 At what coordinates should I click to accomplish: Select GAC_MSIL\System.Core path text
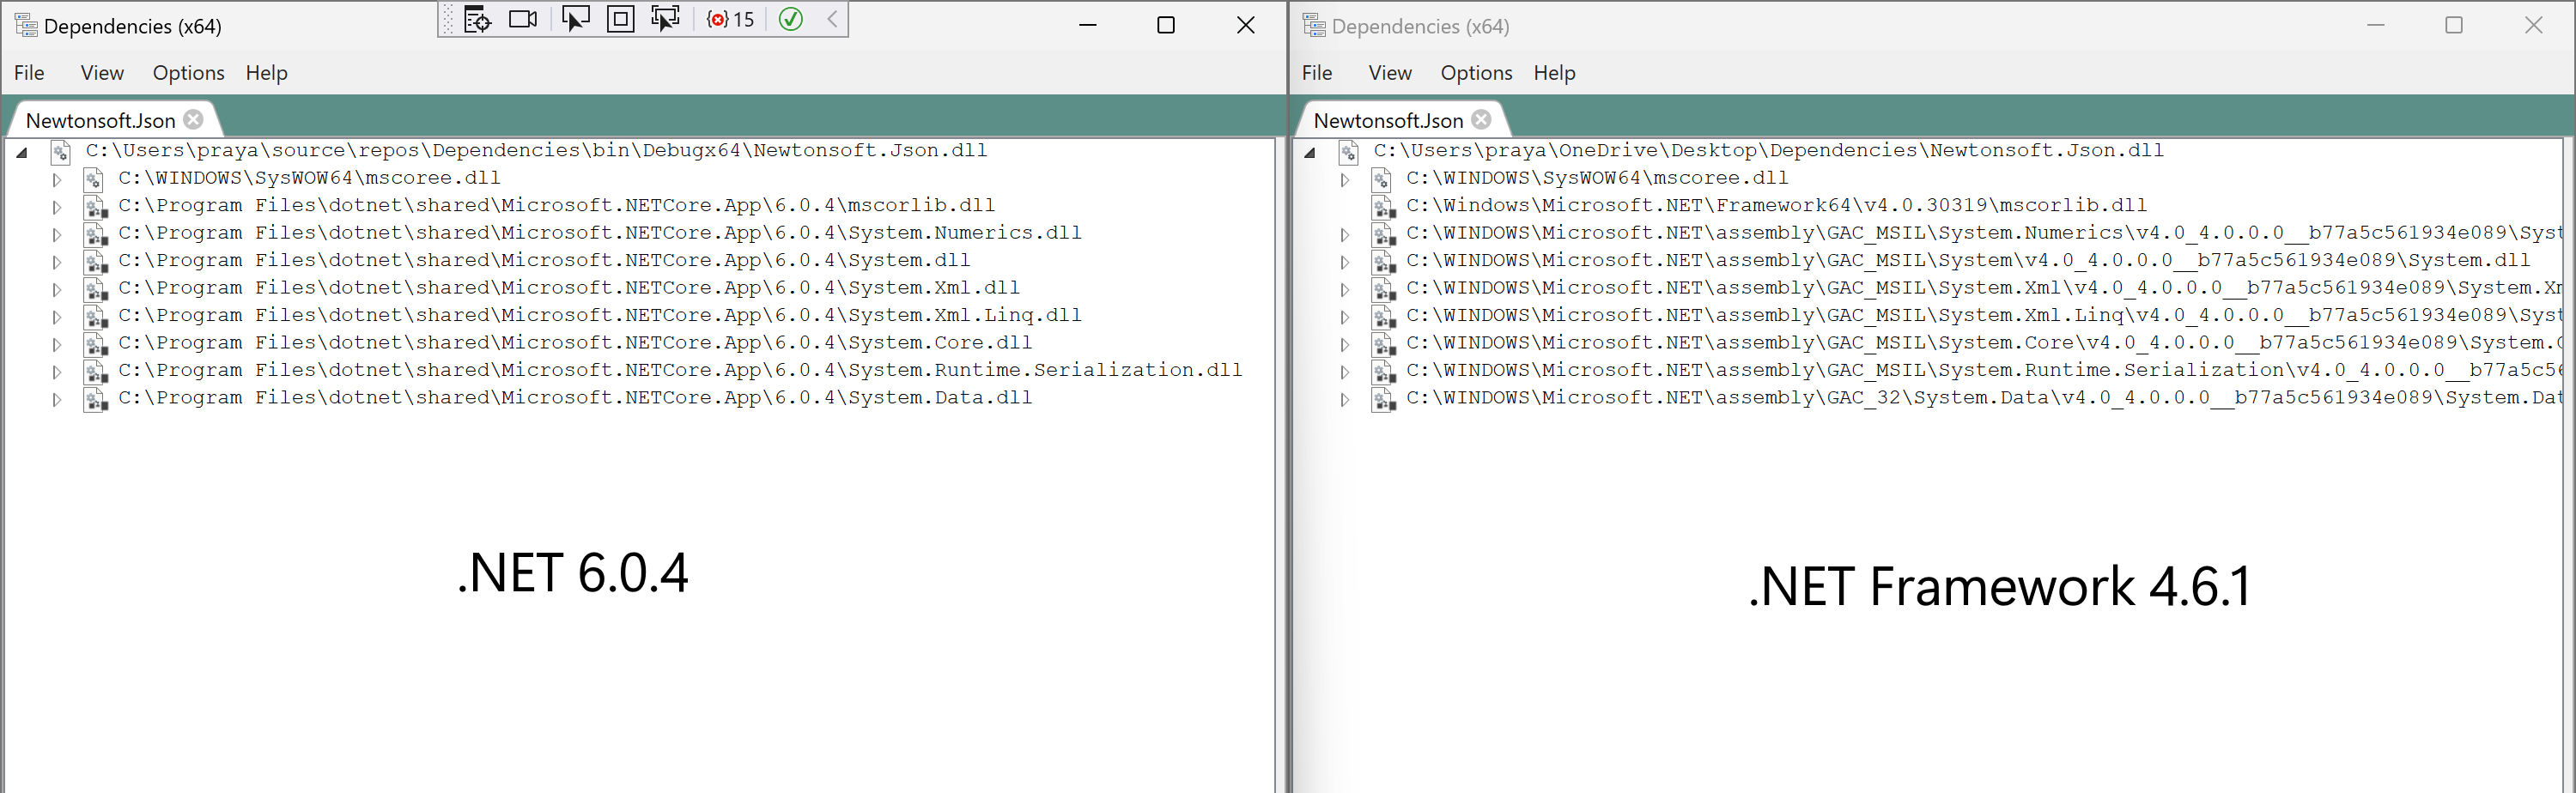pos(1984,343)
